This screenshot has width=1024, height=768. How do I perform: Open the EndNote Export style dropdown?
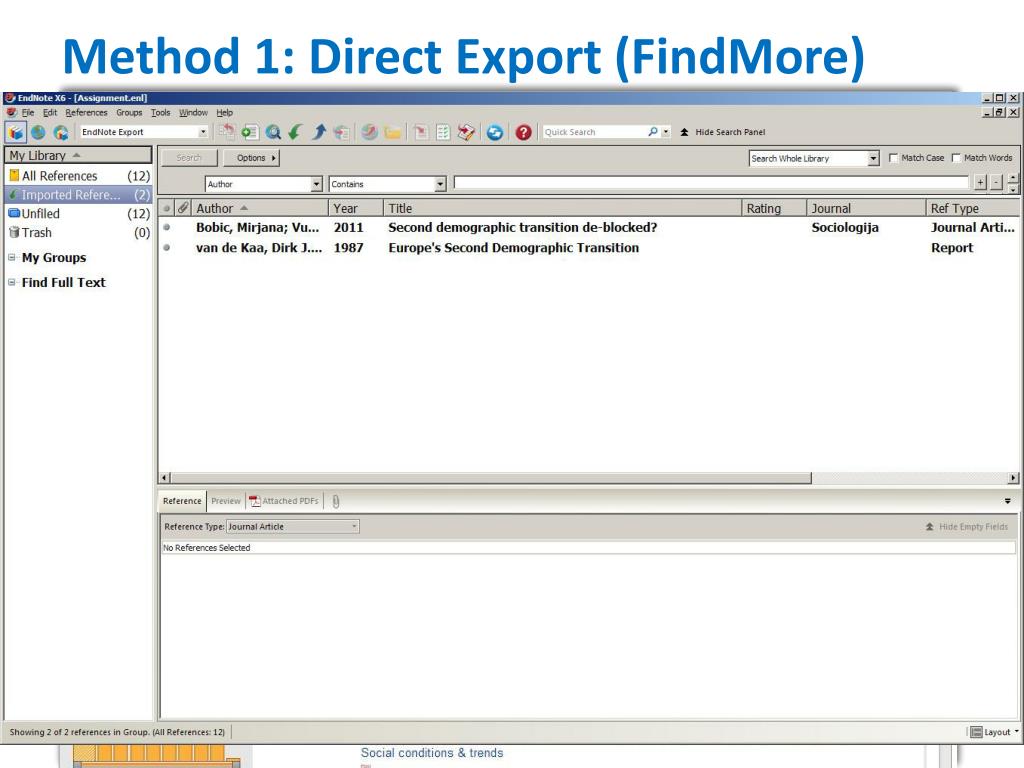203,132
